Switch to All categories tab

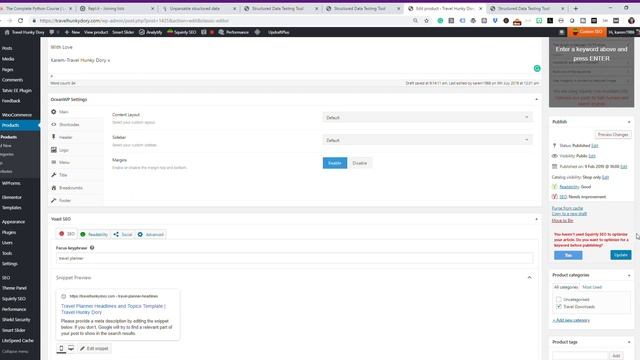point(566,287)
